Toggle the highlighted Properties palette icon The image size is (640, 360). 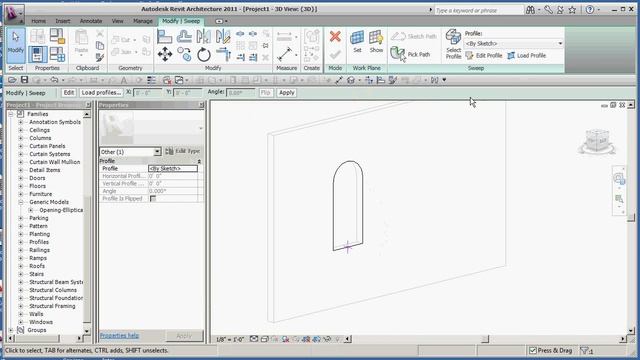(37, 54)
